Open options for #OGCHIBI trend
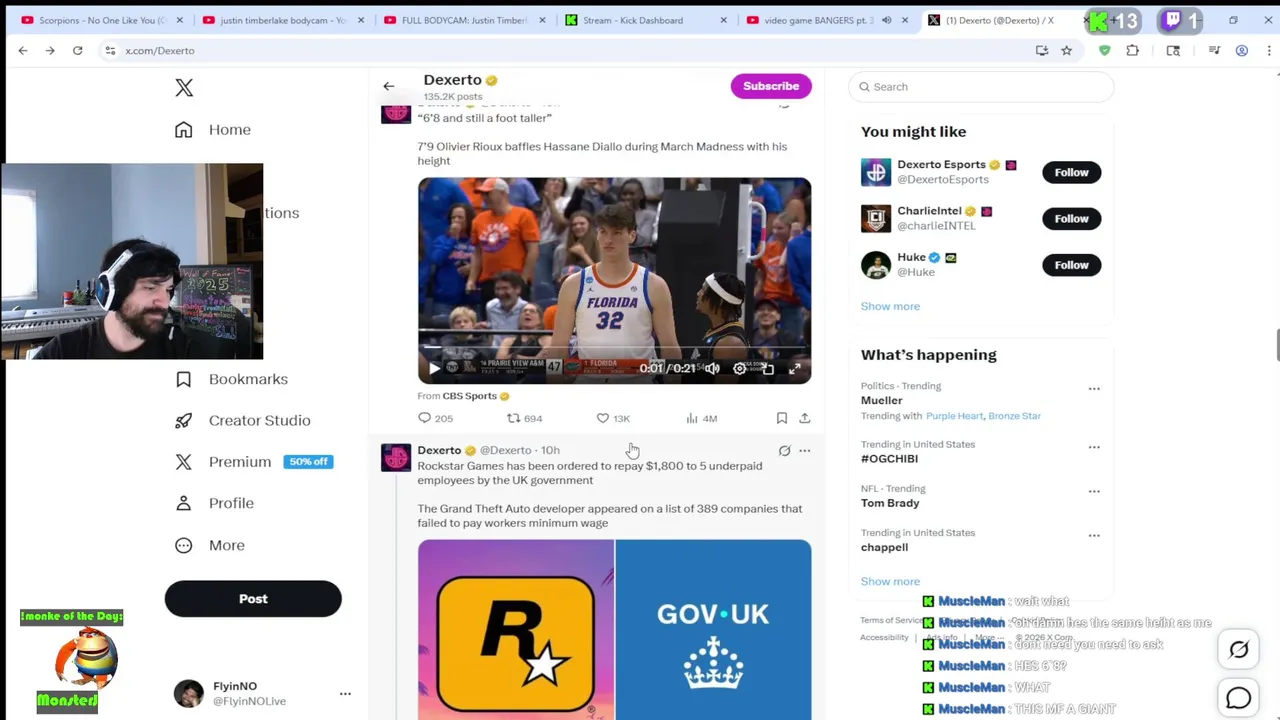This screenshot has height=720, width=1280. tap(1094, 447)
